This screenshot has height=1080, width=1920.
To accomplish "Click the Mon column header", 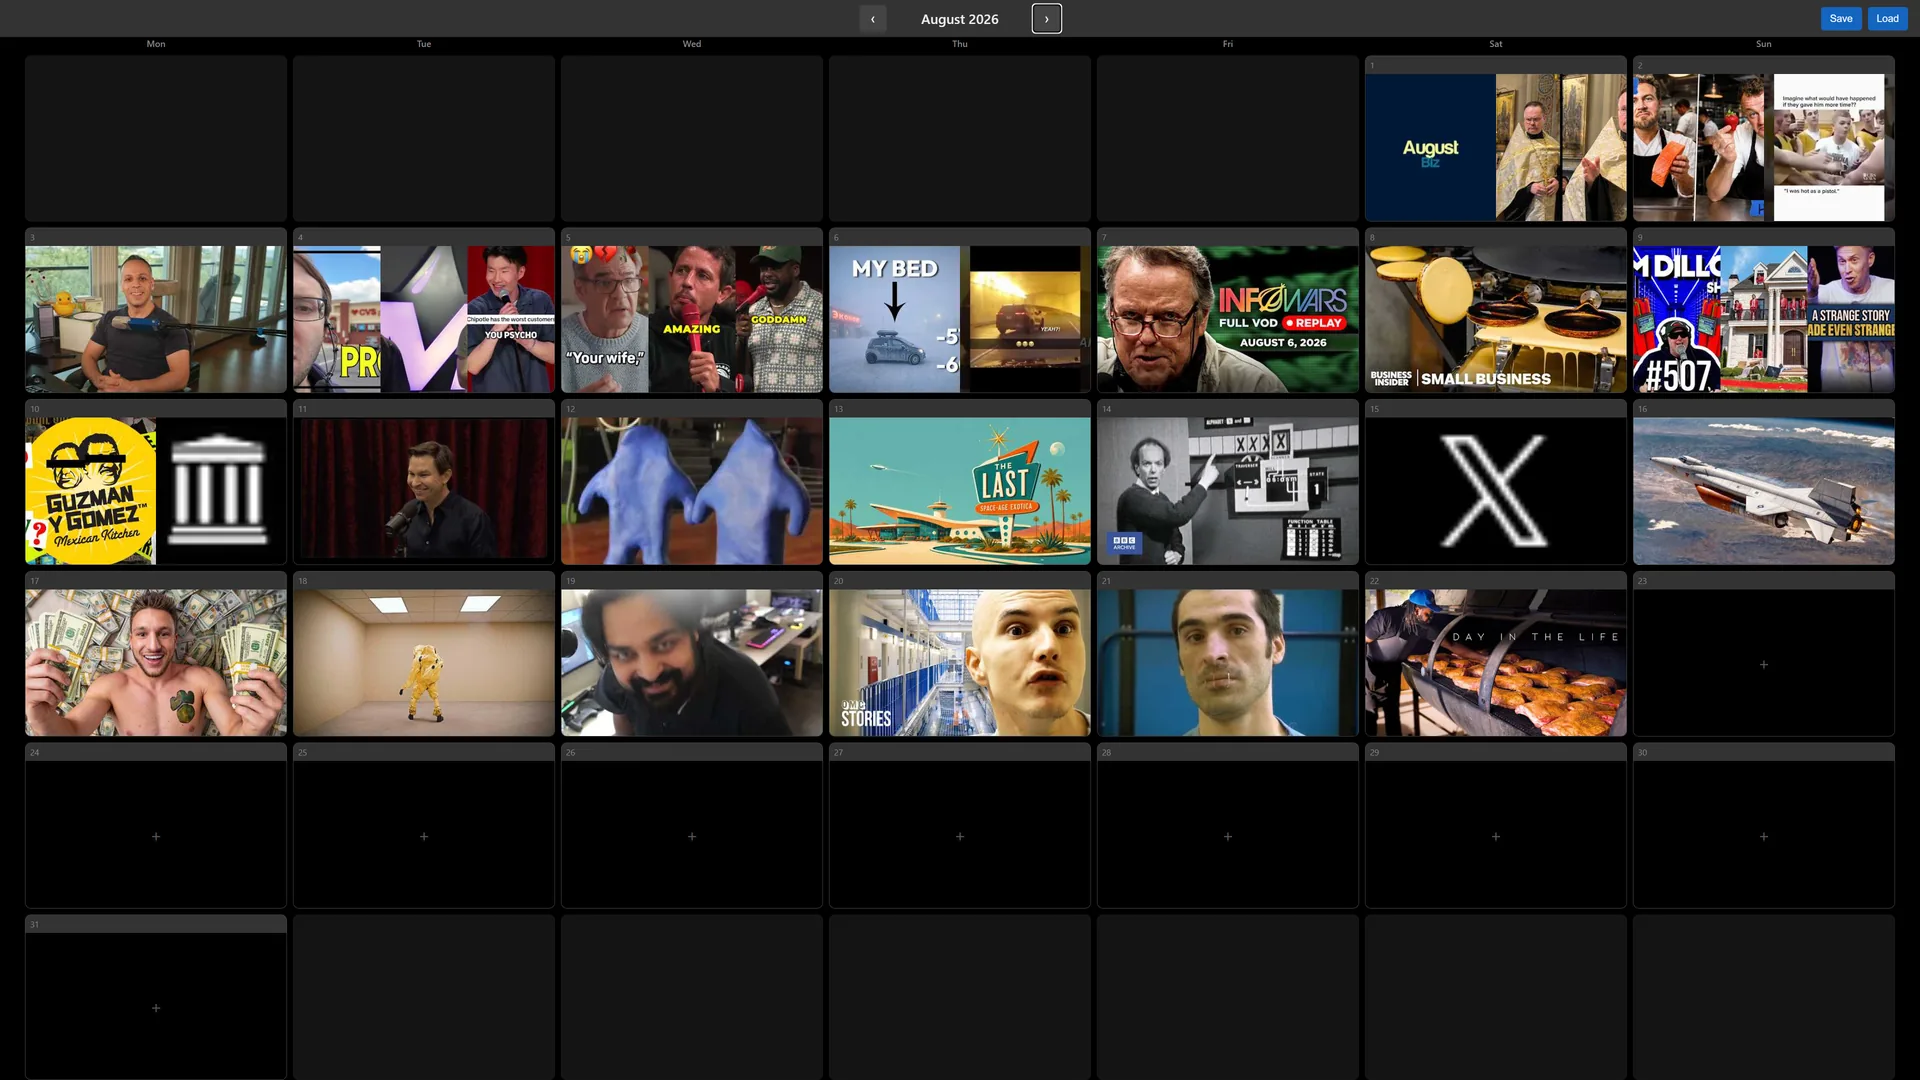I will click(x=156, y=44).
